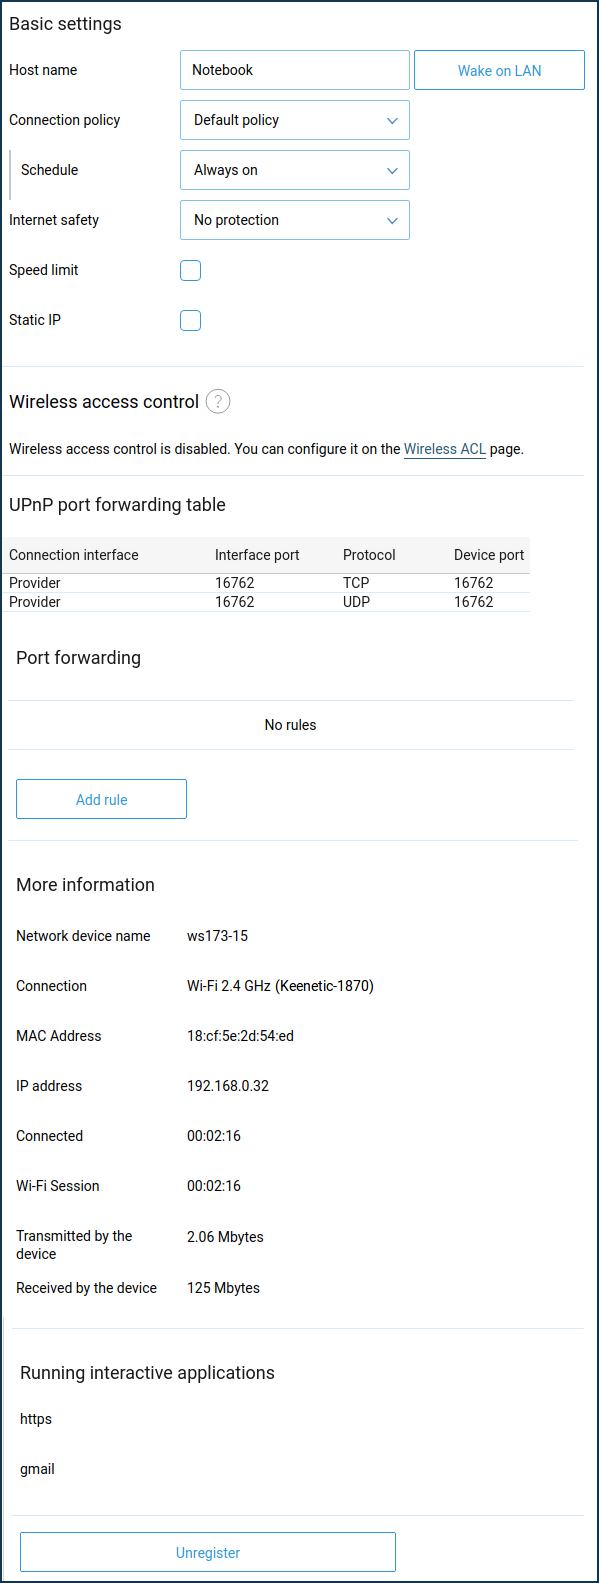Expand the Always on schedule dropdown

click(295, 170)
